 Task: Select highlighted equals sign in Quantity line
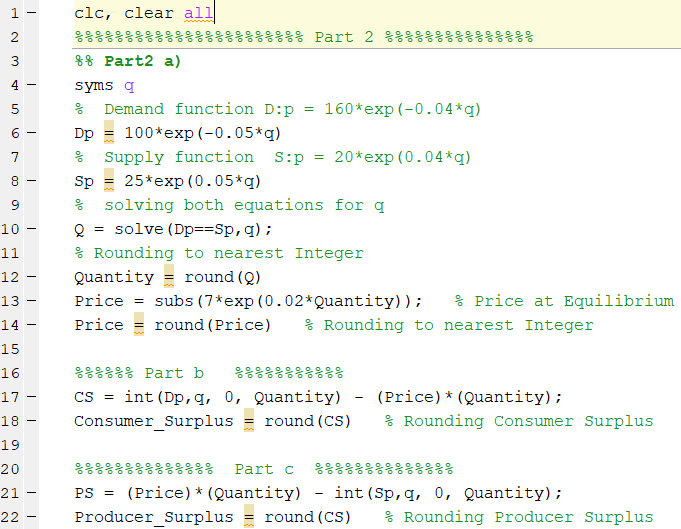169,277
